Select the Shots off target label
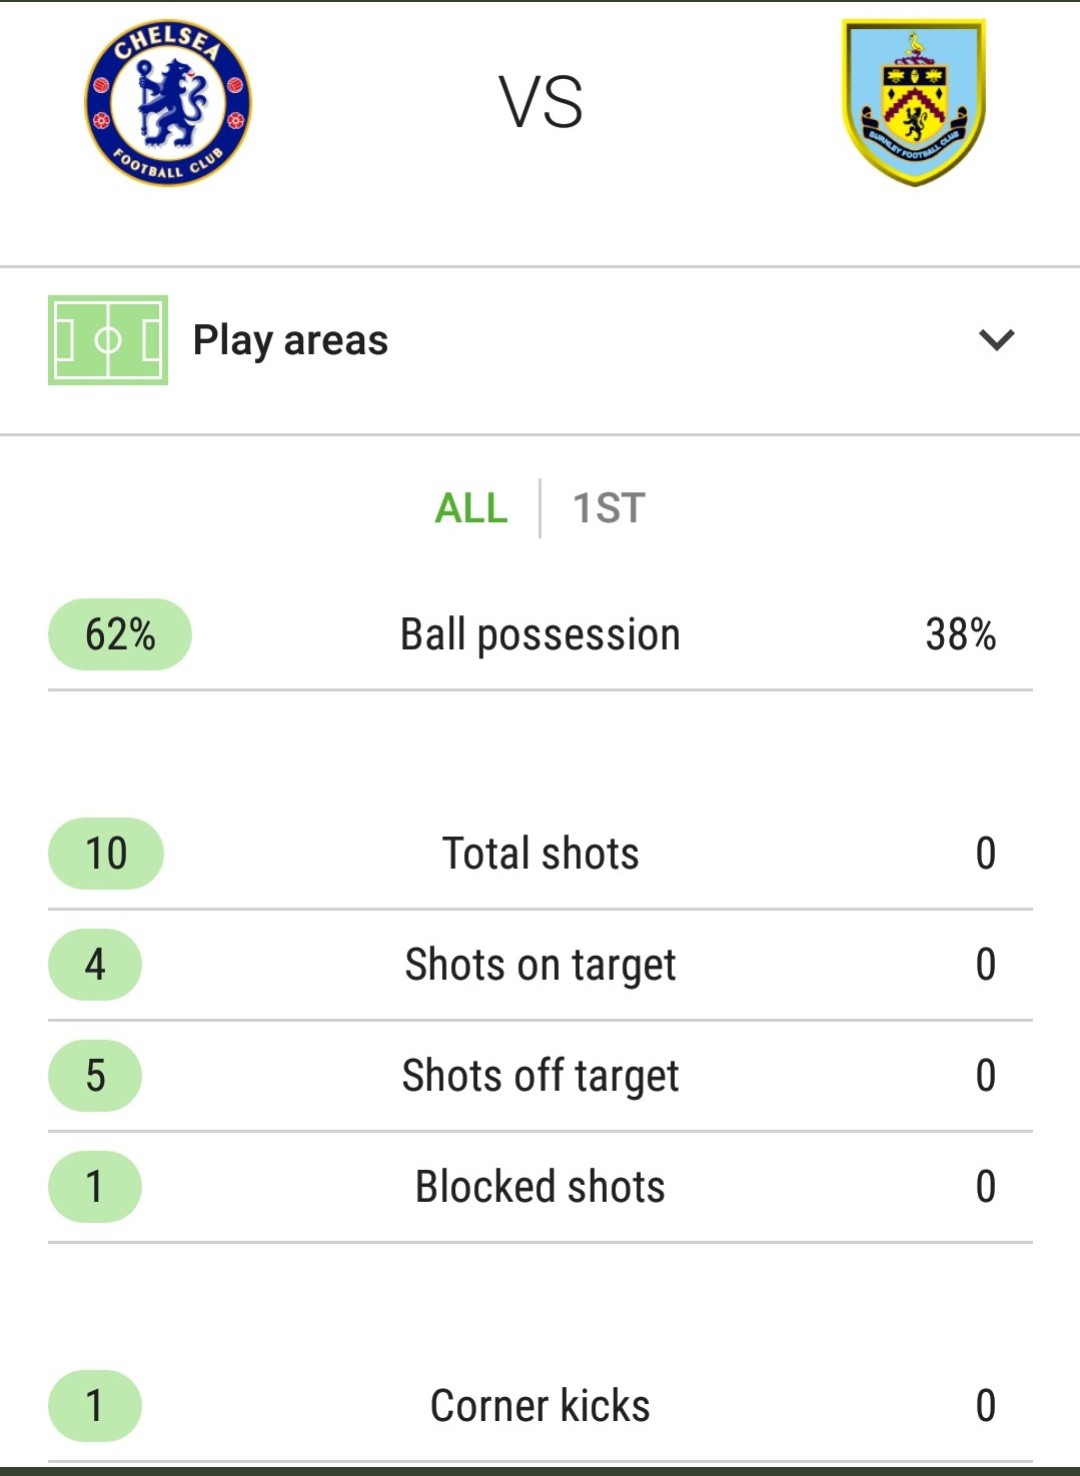1080x1476 pixels. point(540,1076)
